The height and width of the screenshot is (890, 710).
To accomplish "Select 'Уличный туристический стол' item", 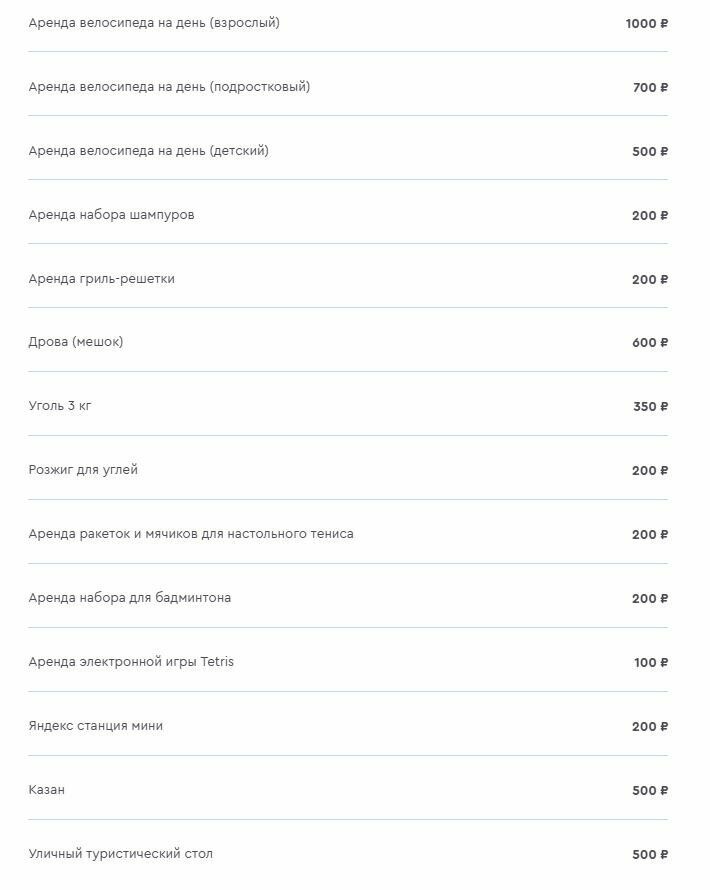I will pyautogui.click(x=120, y=854).
